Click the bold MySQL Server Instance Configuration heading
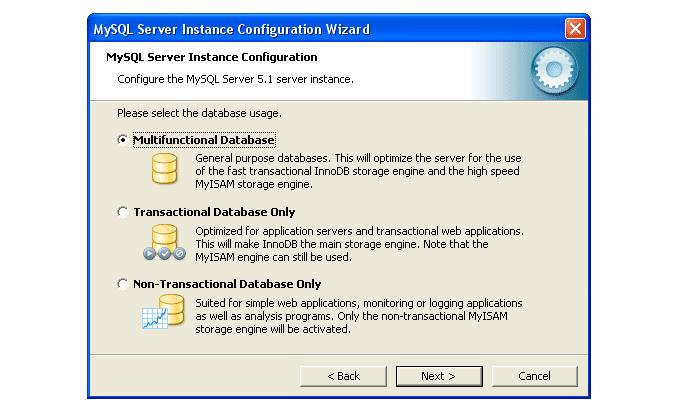Image resolution: width=700 pixels, height=415 pixels. click(x=212, y=57)
